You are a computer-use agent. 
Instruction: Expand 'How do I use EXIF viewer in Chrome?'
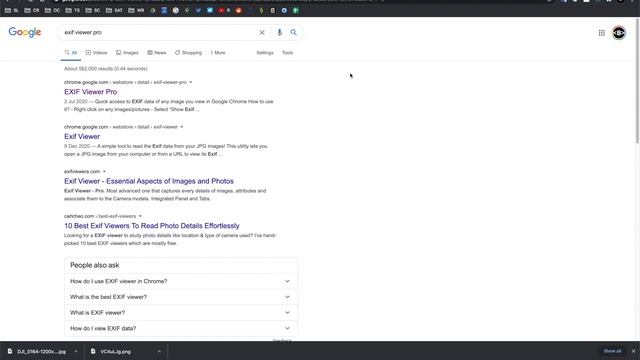pos(180,281)
